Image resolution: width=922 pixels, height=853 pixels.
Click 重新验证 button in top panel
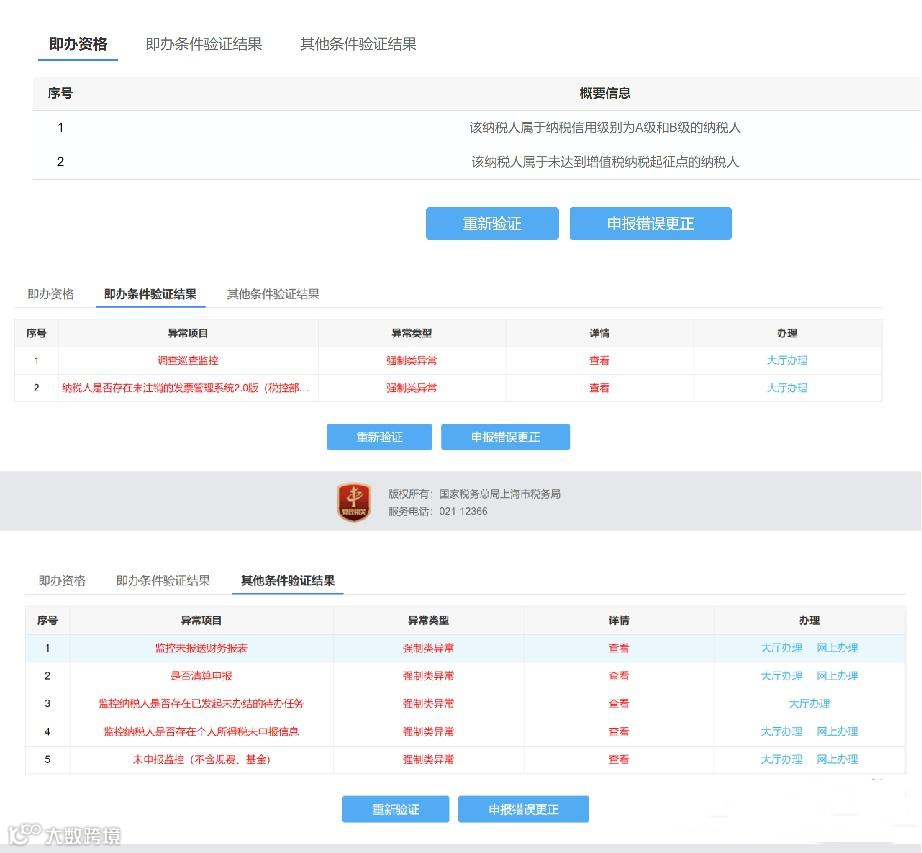[x=492, y=223]
